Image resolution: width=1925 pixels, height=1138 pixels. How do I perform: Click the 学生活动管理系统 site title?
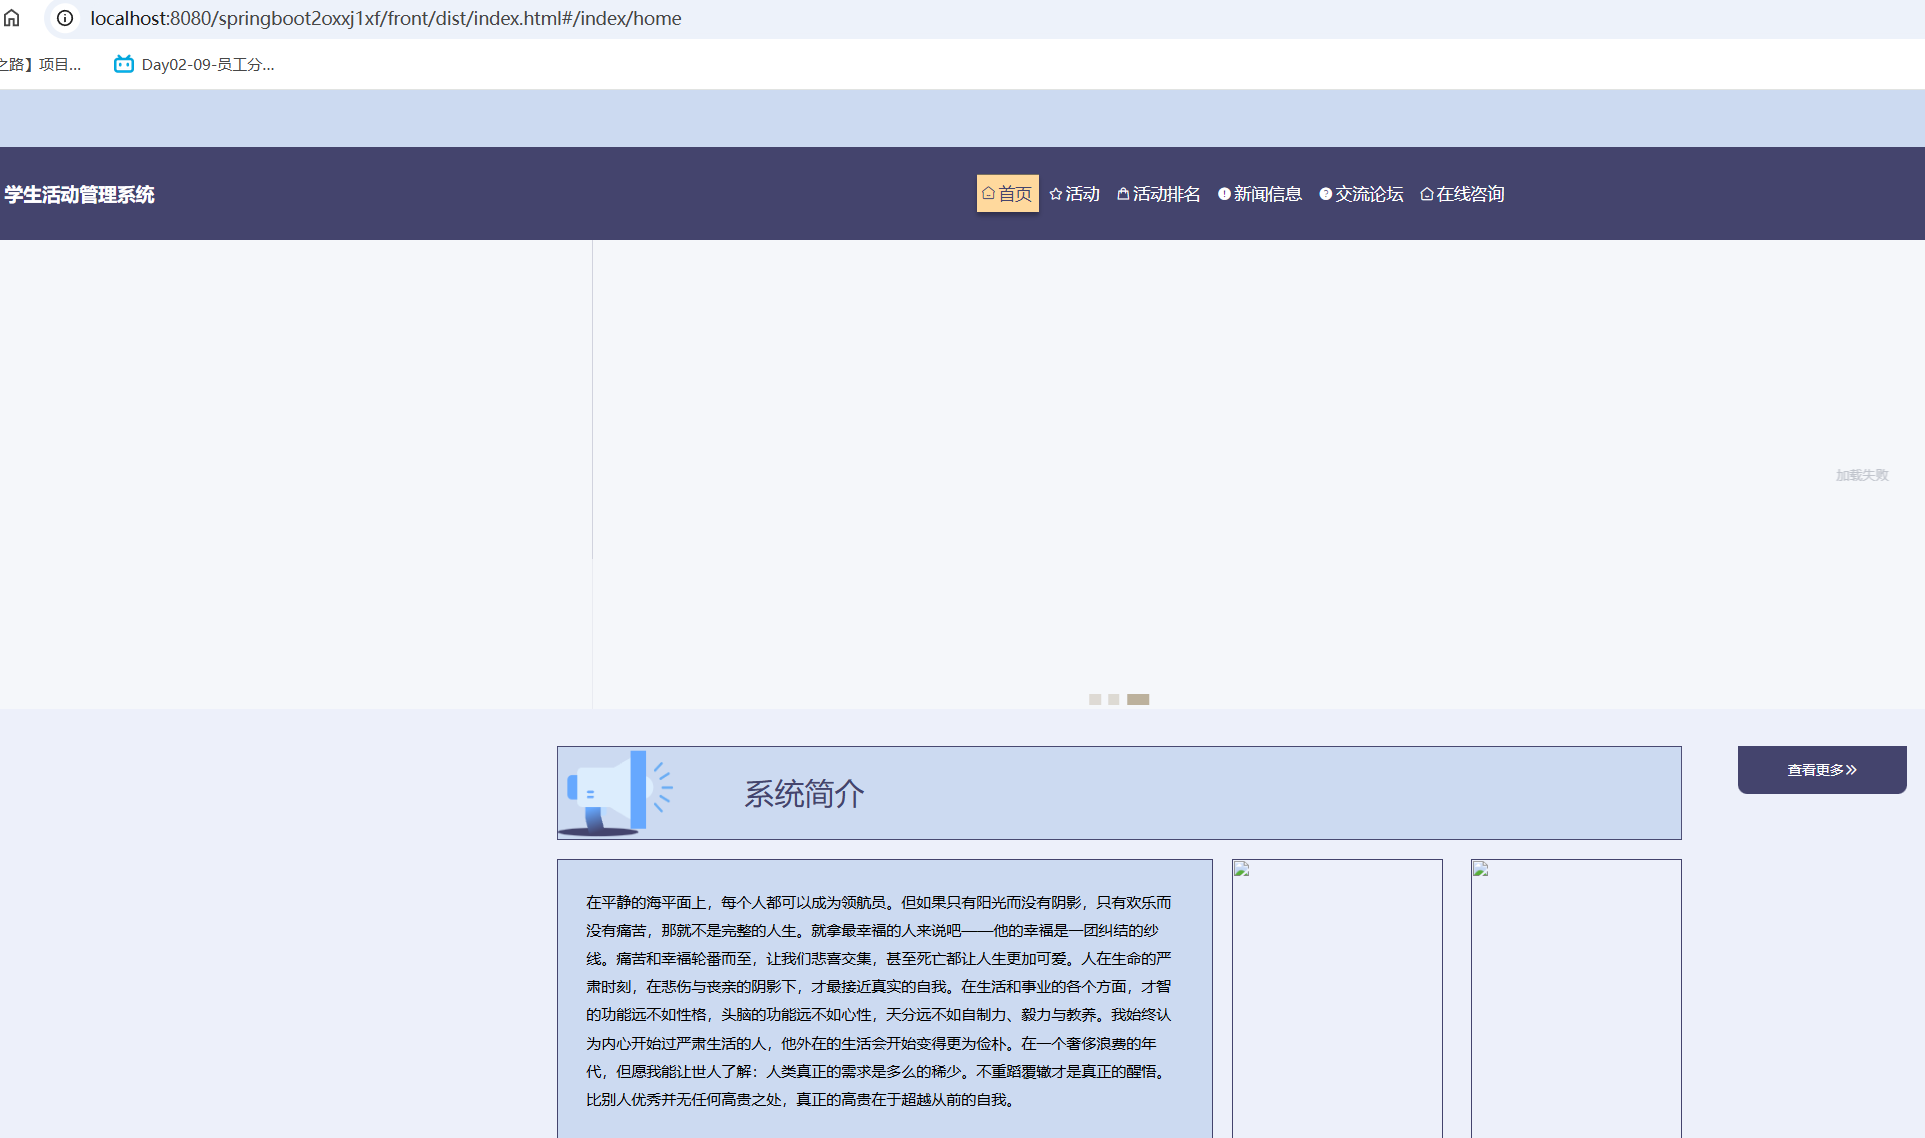click(79, 195)
